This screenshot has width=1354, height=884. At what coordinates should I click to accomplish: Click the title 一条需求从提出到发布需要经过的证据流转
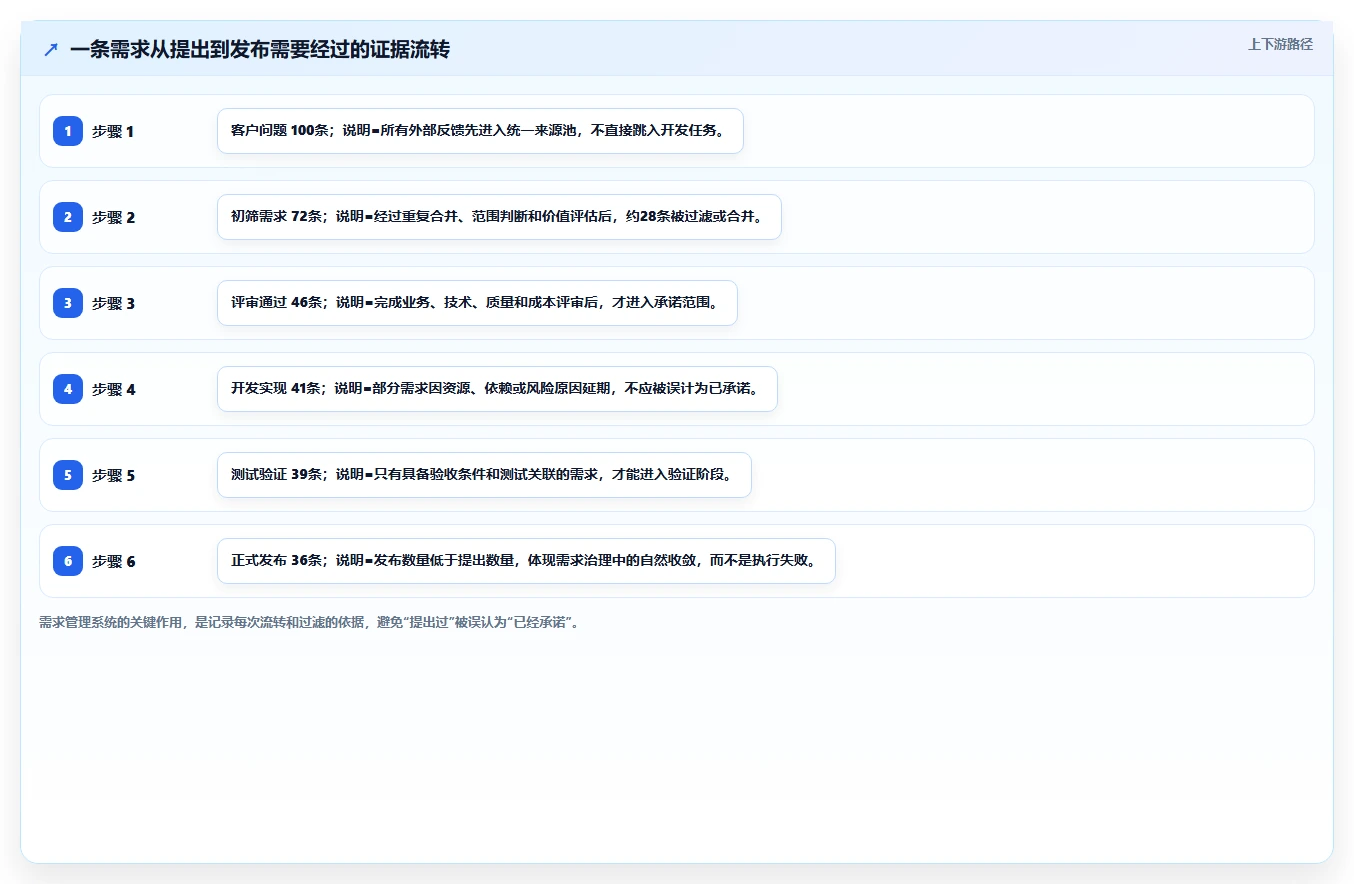[x=260, y=49]
